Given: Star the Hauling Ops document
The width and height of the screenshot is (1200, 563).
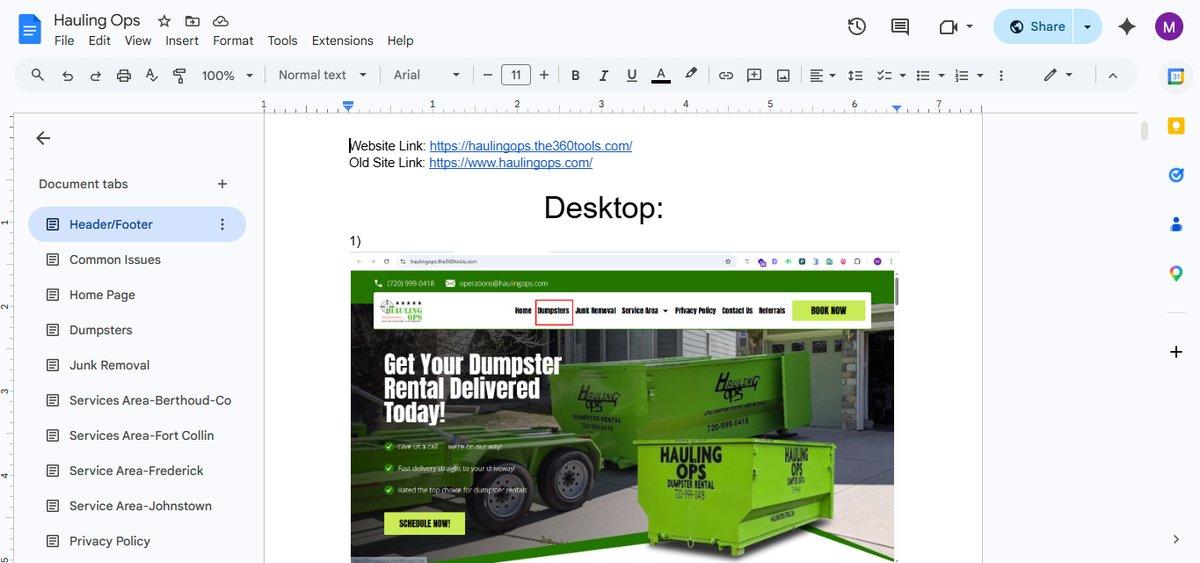Looking at the screenshot, I should tap(164, 21).
